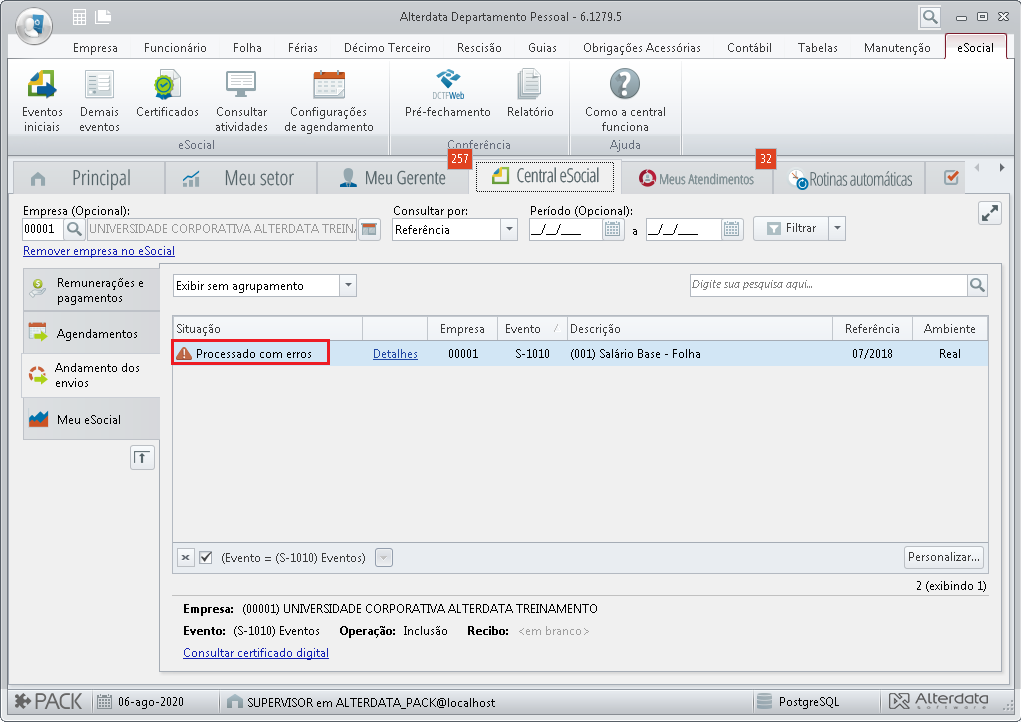Open Meu eSocial side menu
The image size is (1021, 722).
click(91, 419)
